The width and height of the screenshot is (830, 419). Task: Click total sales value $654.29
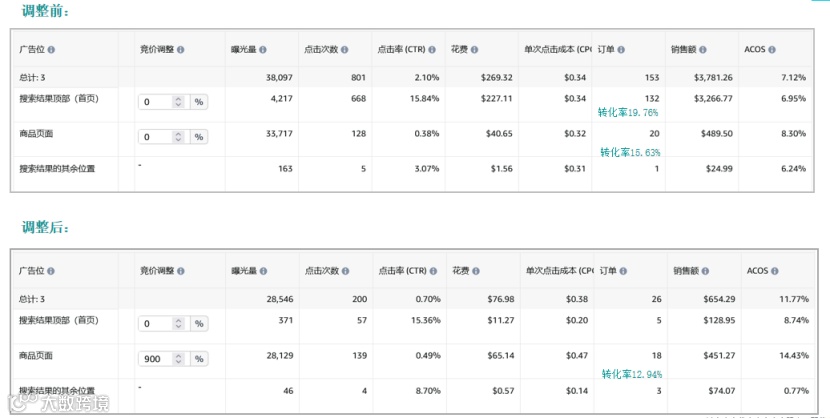coord(719,299)
